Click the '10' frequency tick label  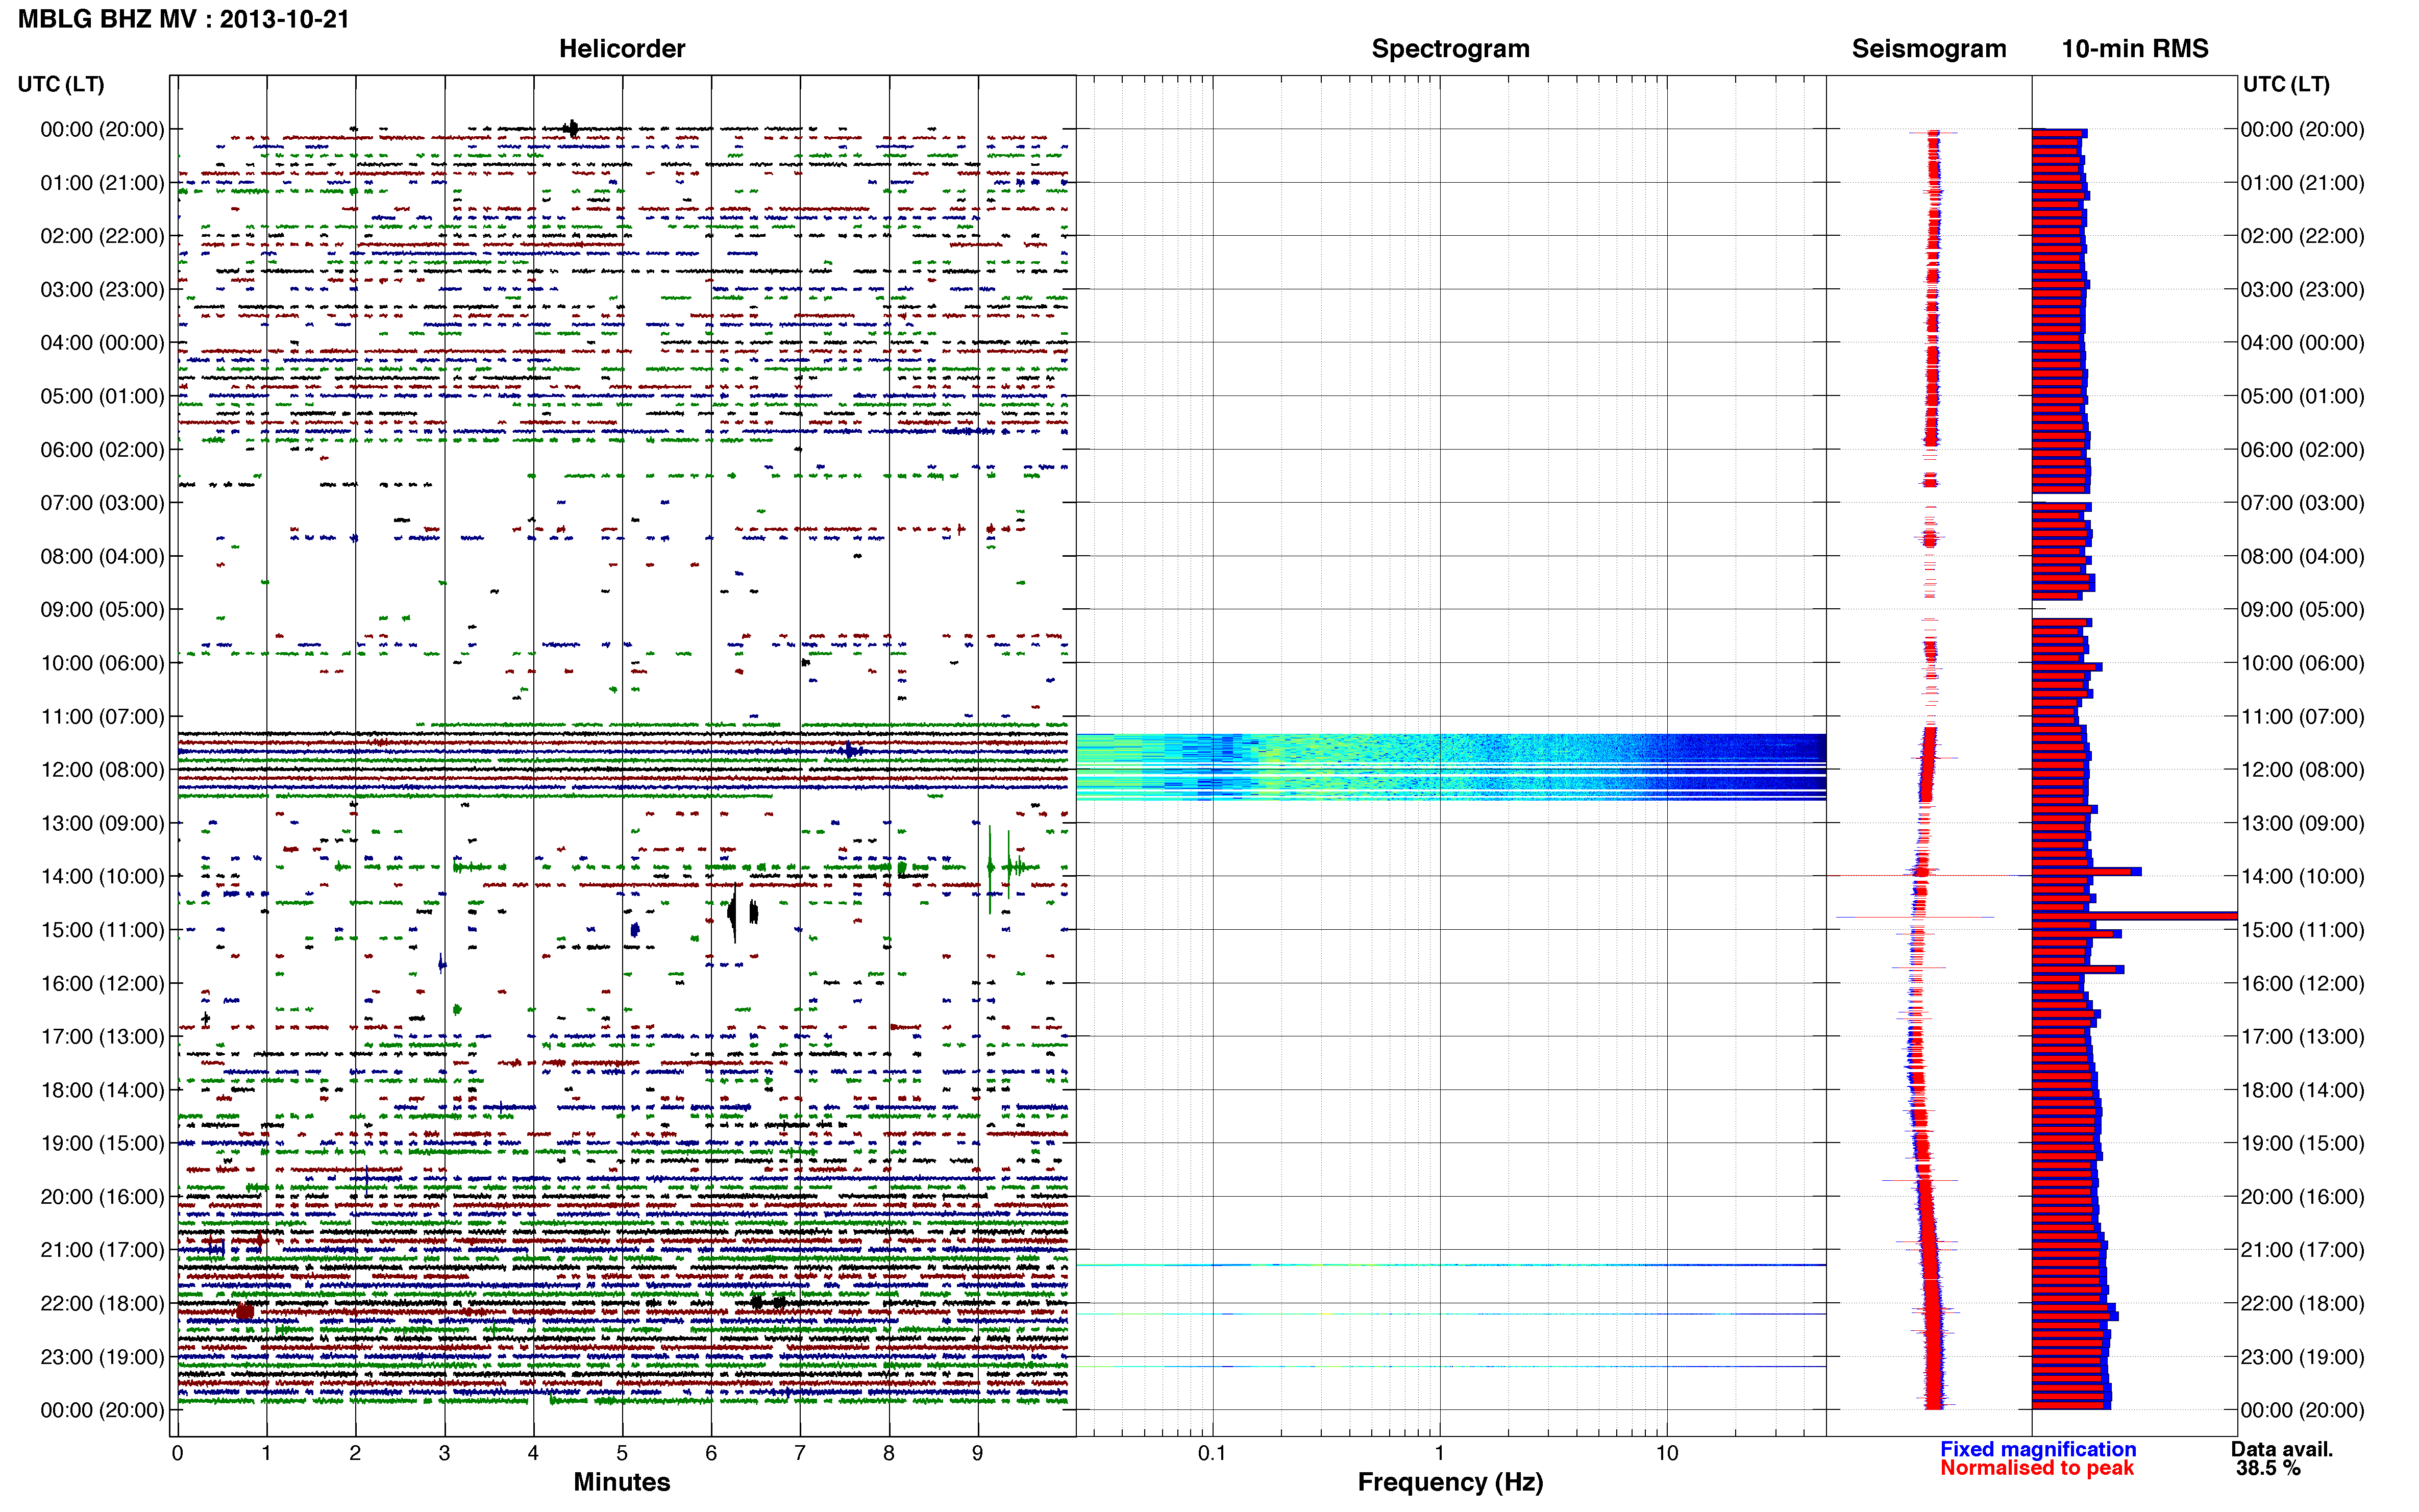click(x=1666, y=1452)
